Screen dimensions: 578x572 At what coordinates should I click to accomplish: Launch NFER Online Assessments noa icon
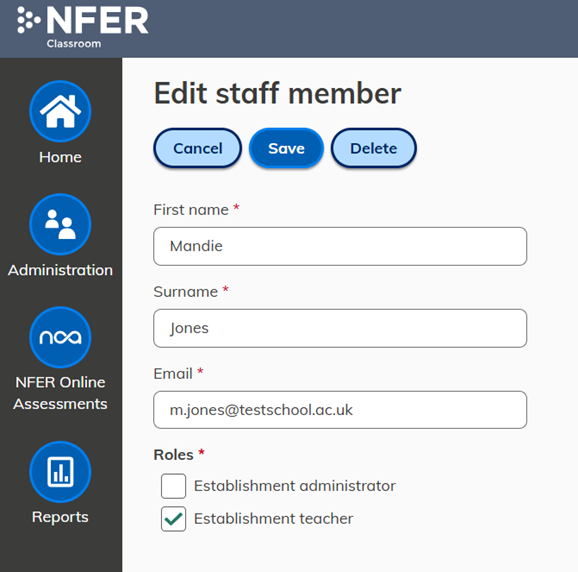[60, 337]
